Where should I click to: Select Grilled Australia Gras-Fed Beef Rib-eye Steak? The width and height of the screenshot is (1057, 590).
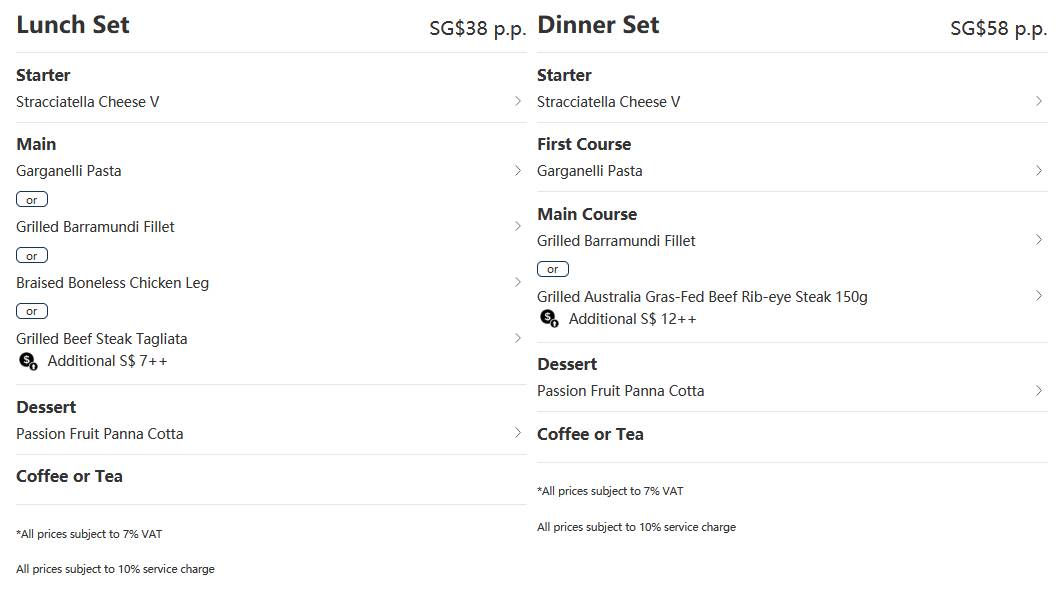pyautogui.click(x=702, y=297)
